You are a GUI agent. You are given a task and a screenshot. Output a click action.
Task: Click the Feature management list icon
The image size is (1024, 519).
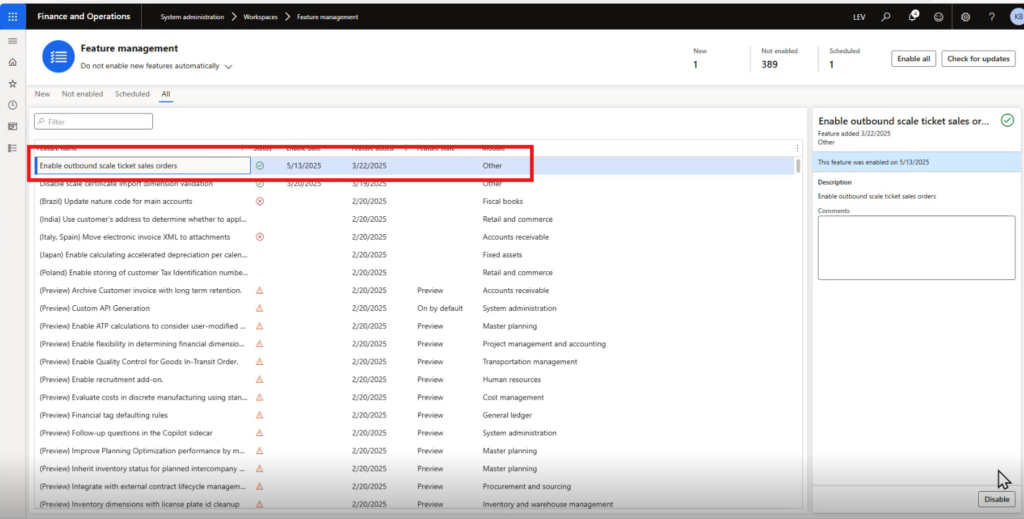tap(58, 57)
